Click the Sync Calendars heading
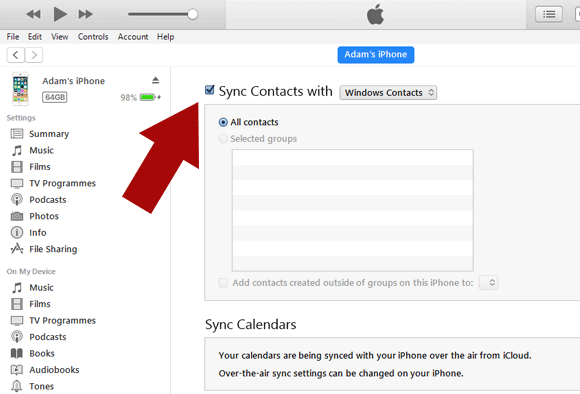580x394 pixels. 250,324
